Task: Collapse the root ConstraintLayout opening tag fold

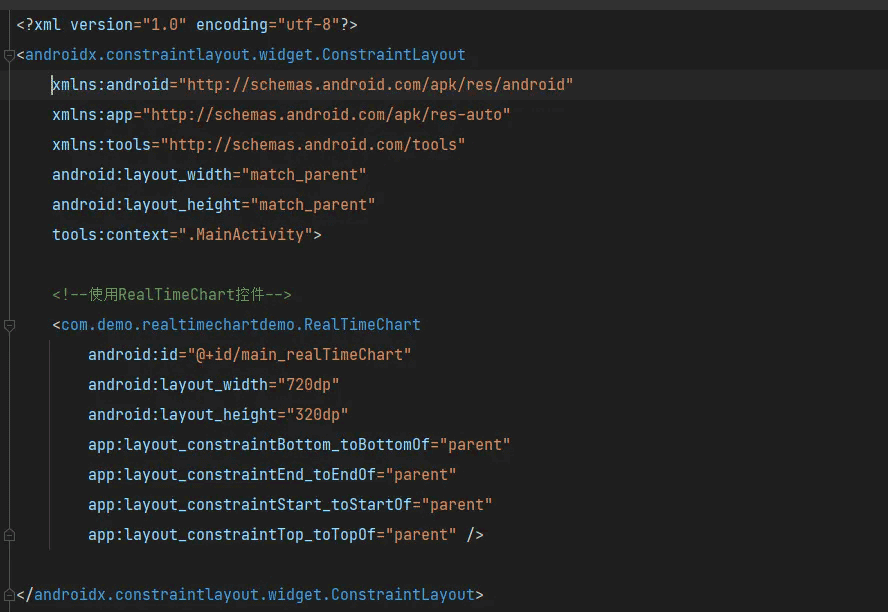Action: click(9, 55)
